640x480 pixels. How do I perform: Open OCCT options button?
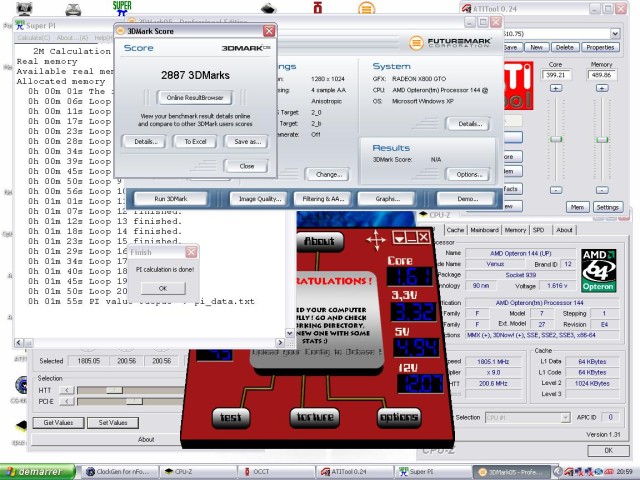coord(398,417)
